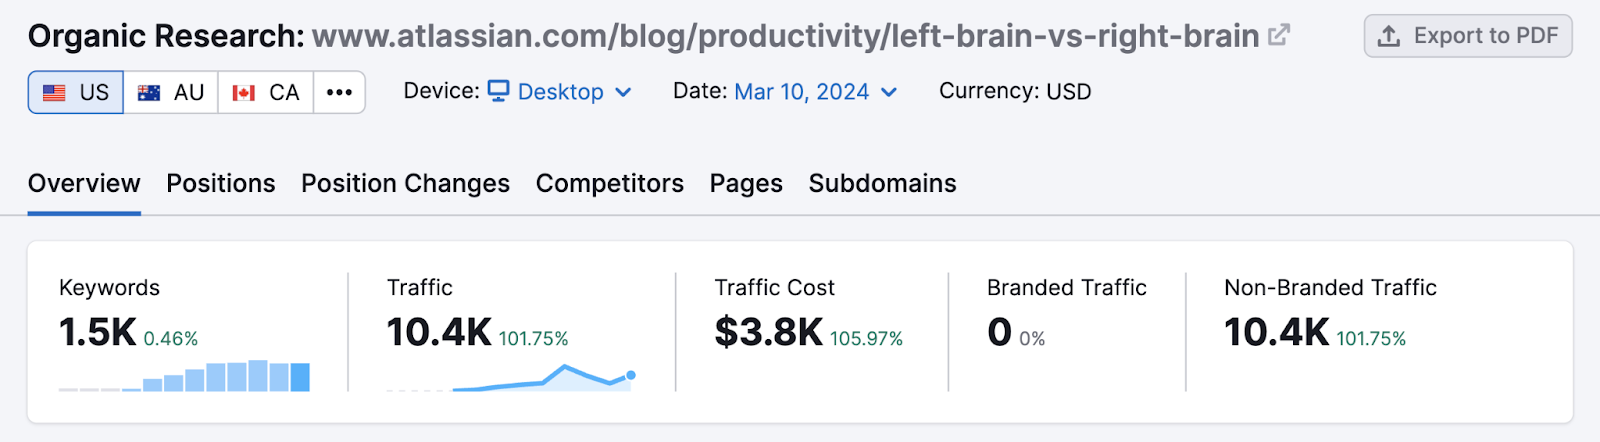Click the chevron next to the date
The width and height of the screenshot is (1600, 442).
889,92
